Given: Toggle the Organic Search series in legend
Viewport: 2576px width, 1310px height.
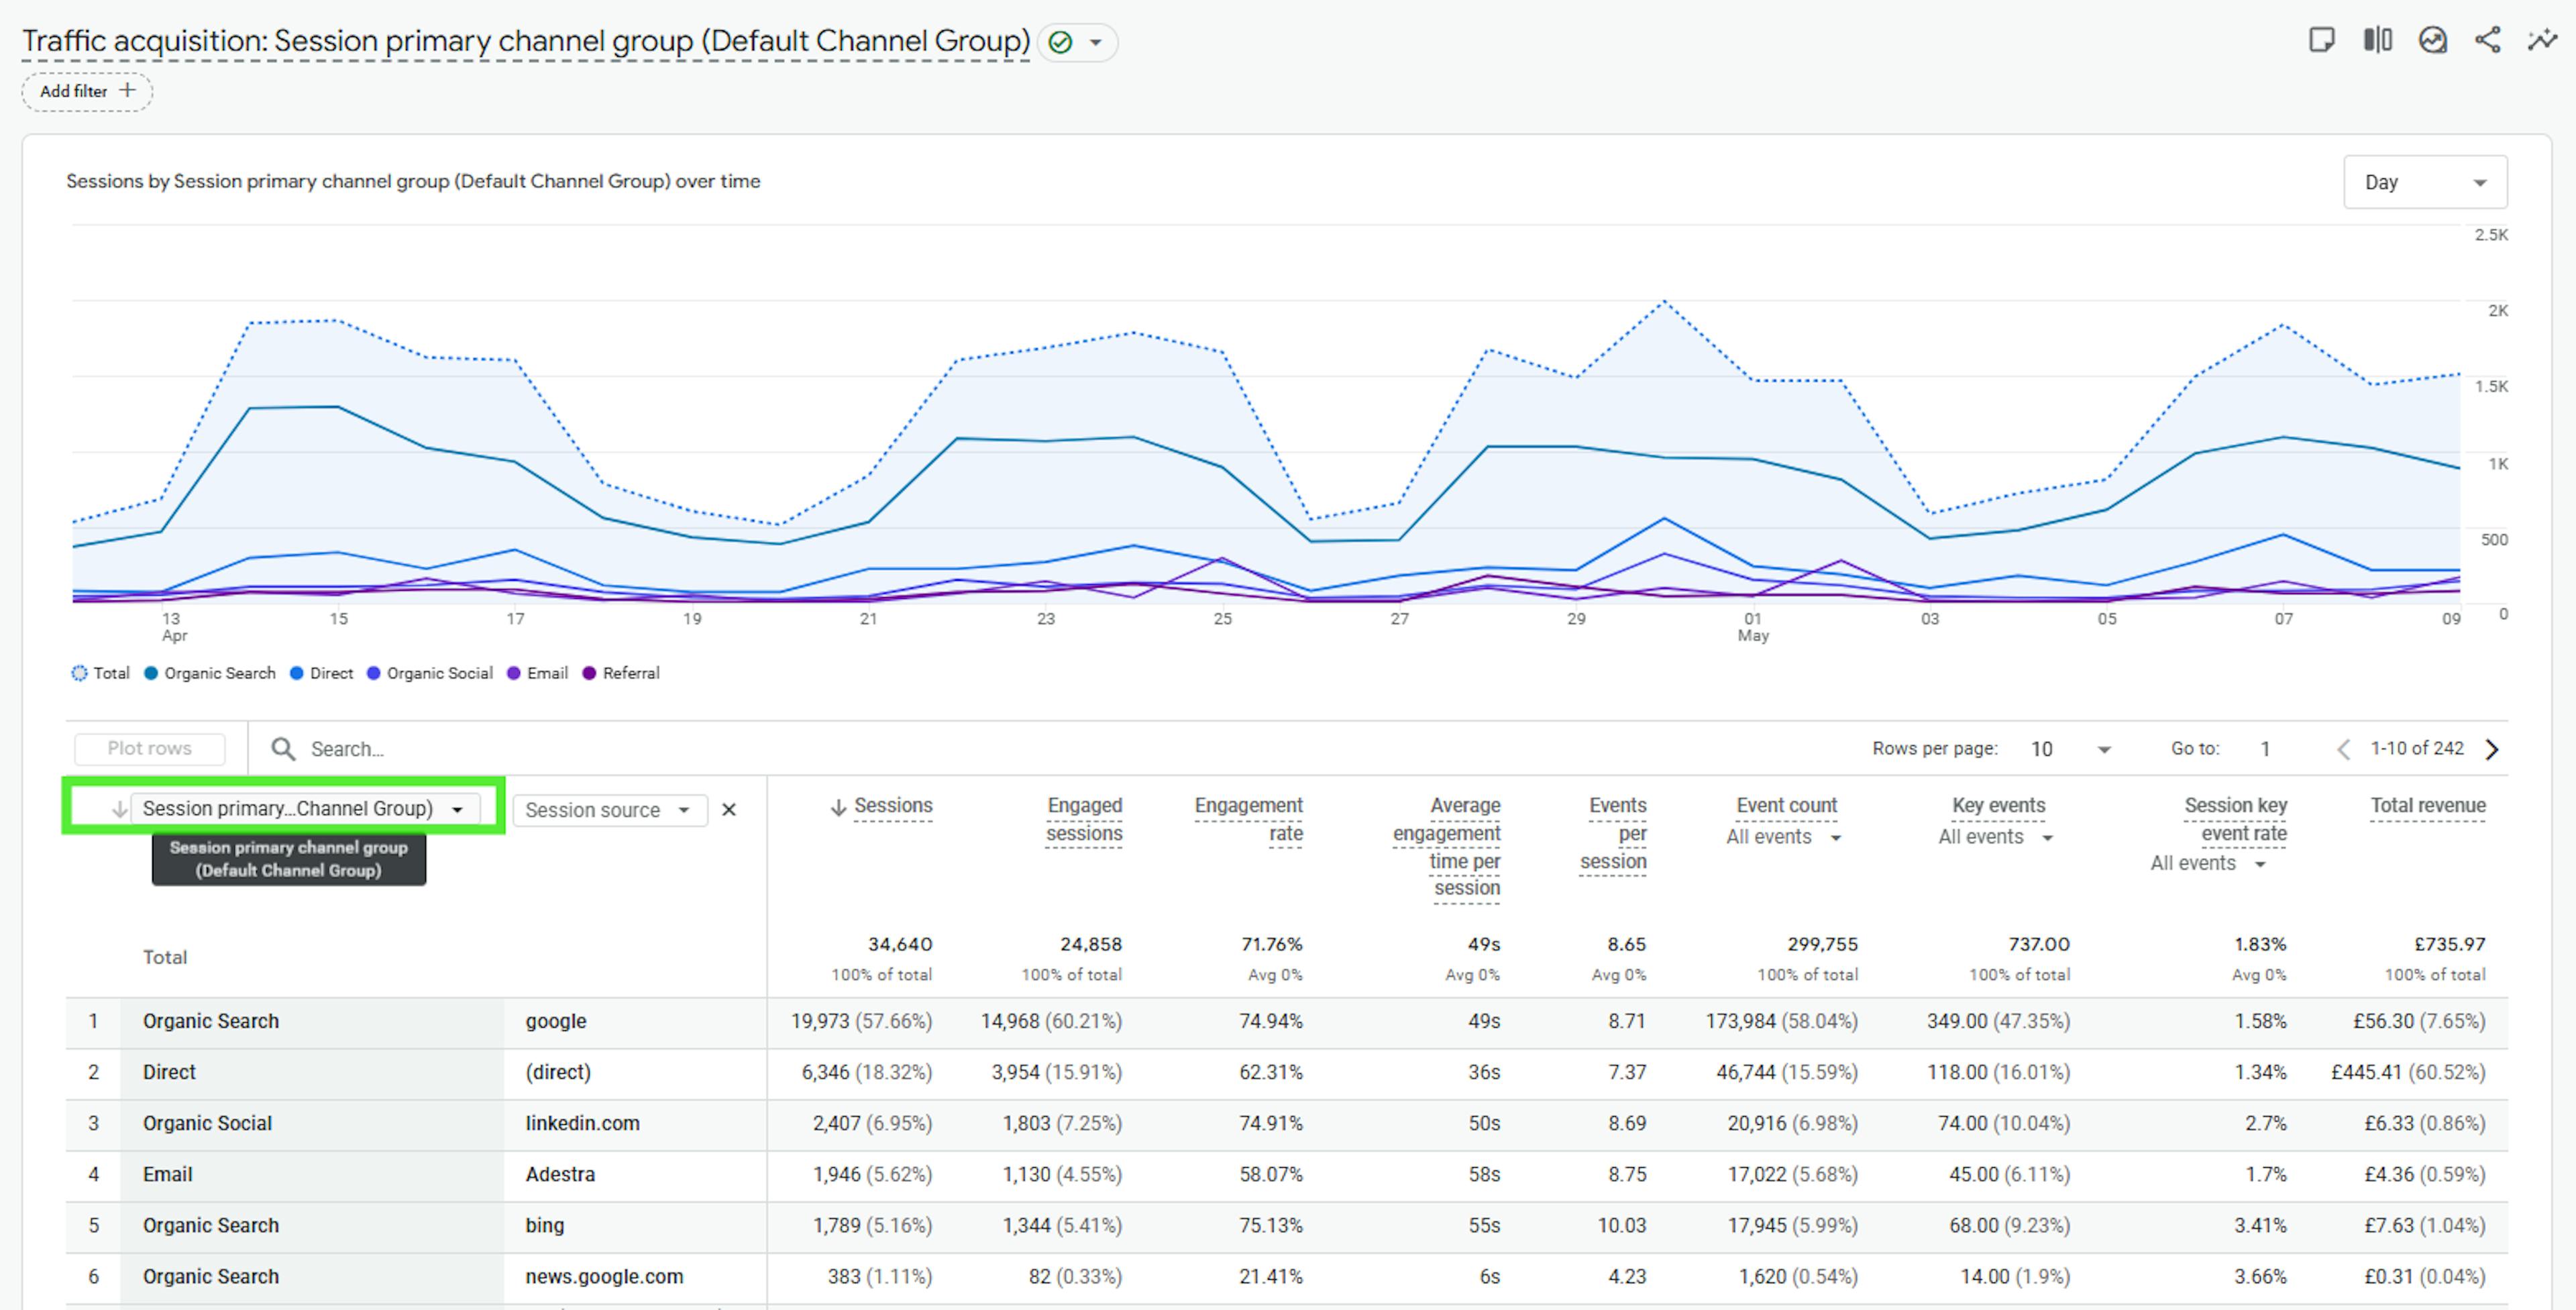Looking at the screenshot, I should tap(209, 673).
